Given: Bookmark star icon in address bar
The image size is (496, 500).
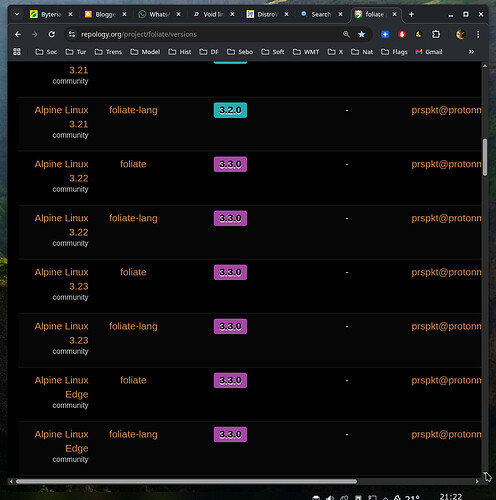Looking at the screenshot, I should [361, 34].
